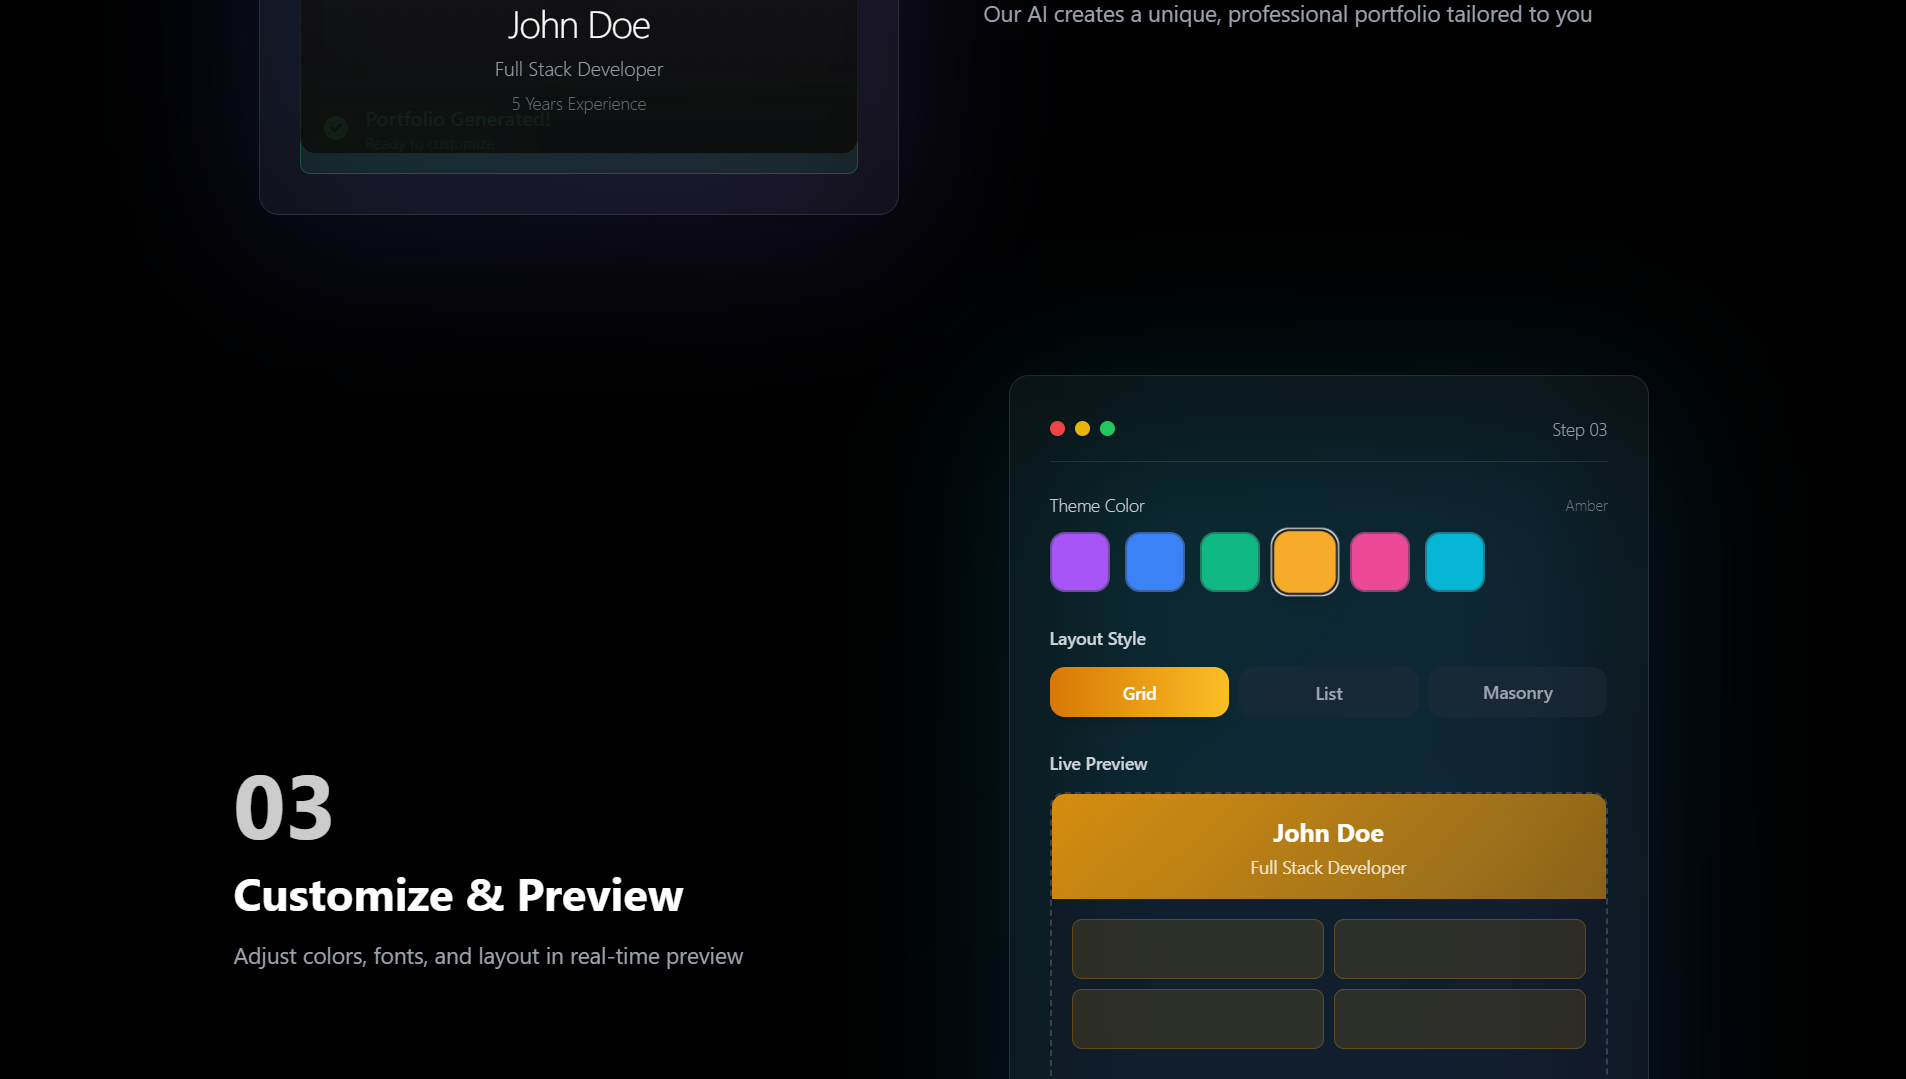
Task: Click the red traffic light dot
Action: coord(1058,428)
